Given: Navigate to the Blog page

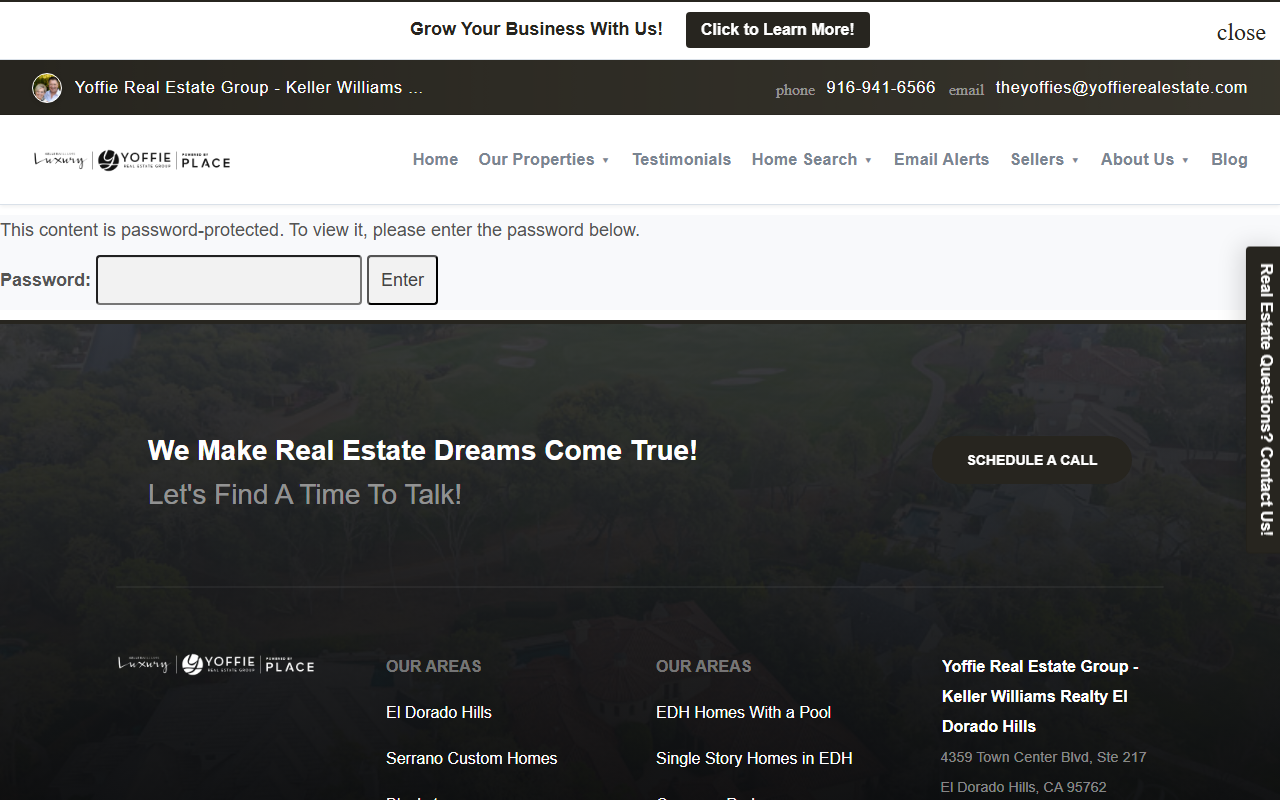Looking at the screenshot, I should (1229, 160).
